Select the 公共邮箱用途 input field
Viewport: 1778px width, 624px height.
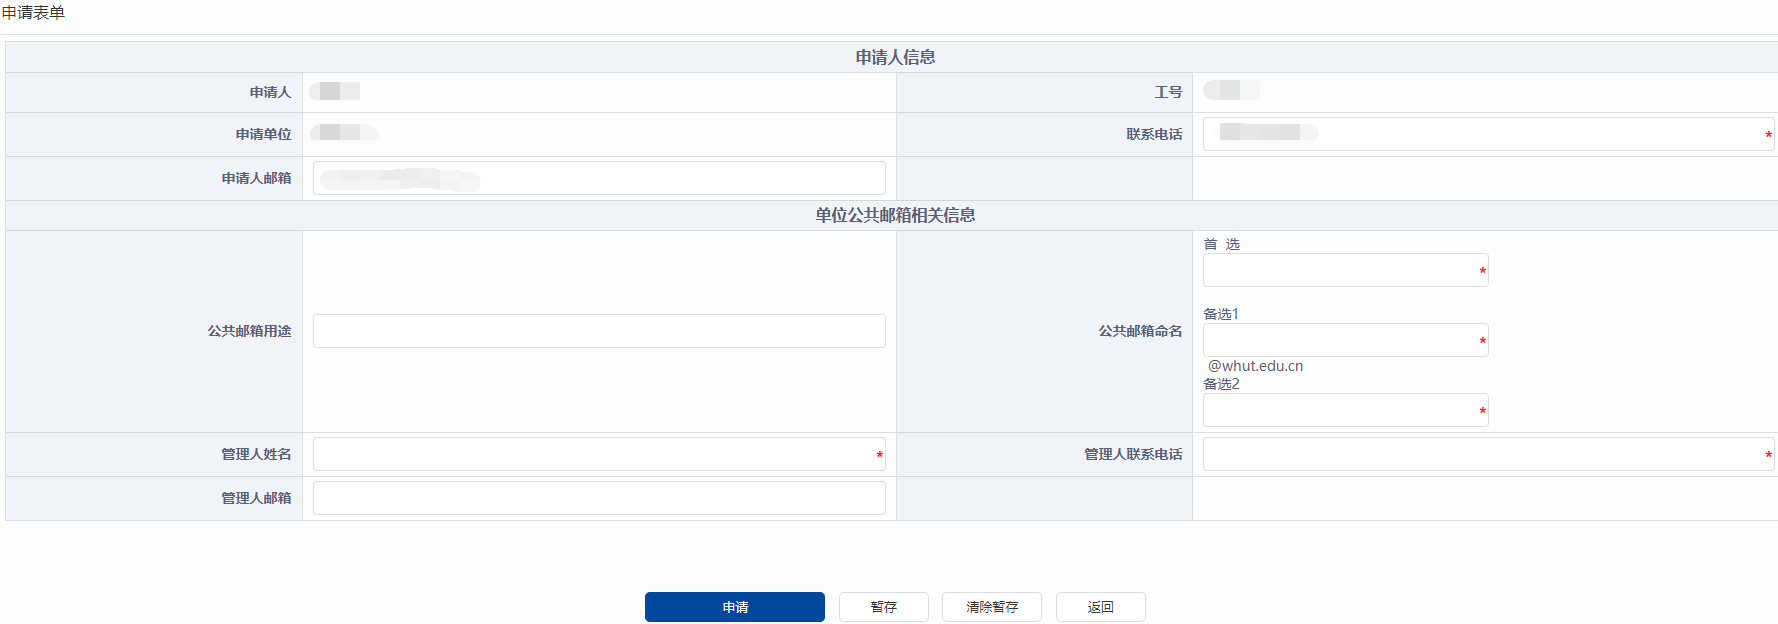(598, 331)
